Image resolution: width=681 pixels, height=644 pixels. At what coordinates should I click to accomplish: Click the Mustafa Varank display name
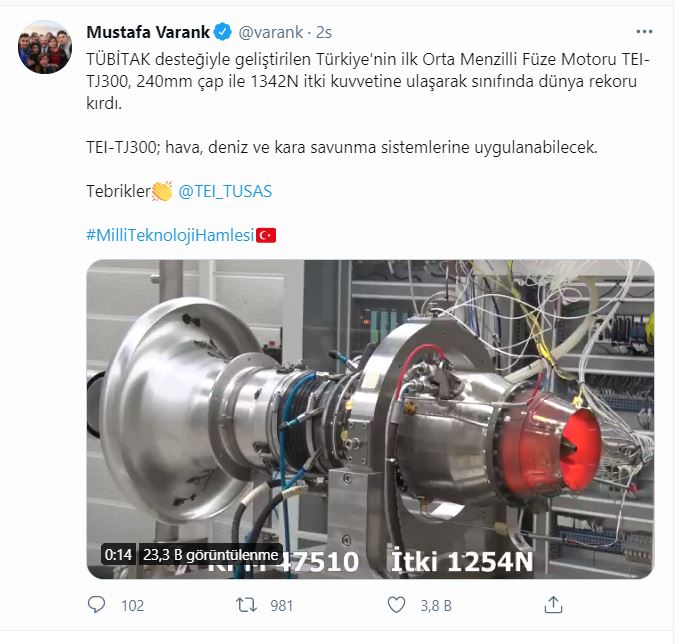click(x=148, y=32)
